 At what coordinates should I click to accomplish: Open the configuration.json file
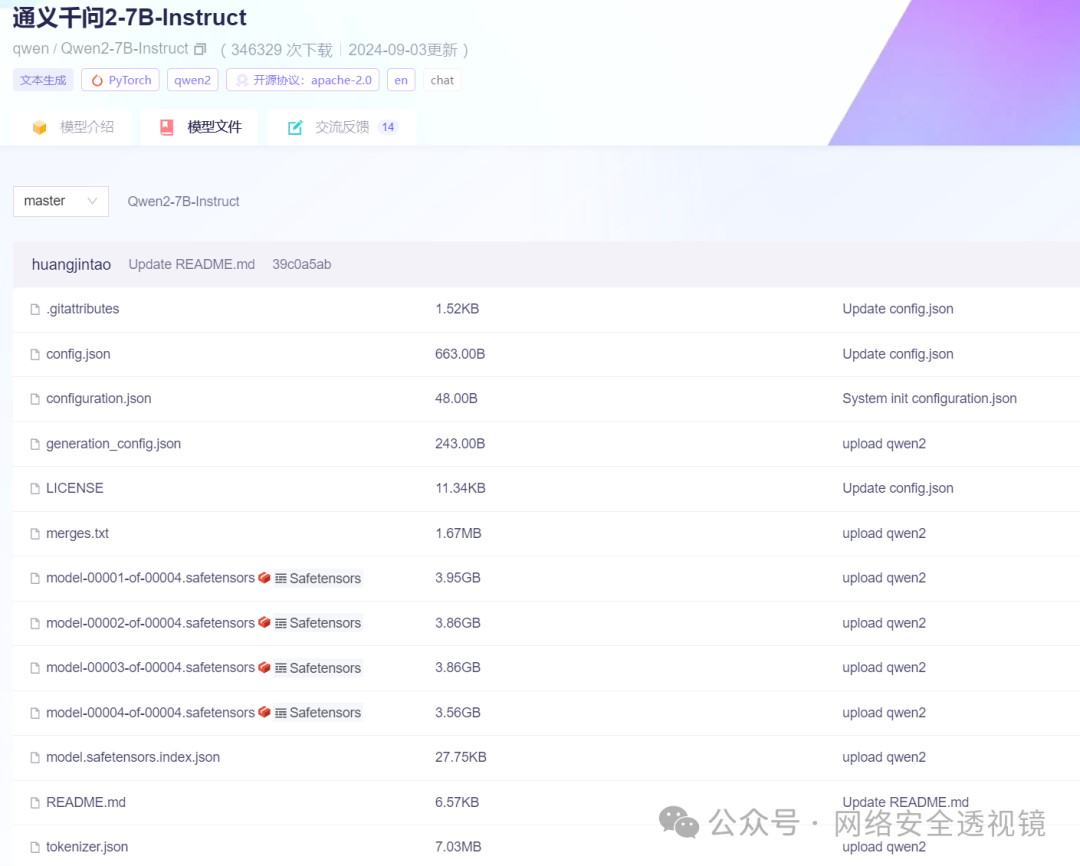click(98, 399)
